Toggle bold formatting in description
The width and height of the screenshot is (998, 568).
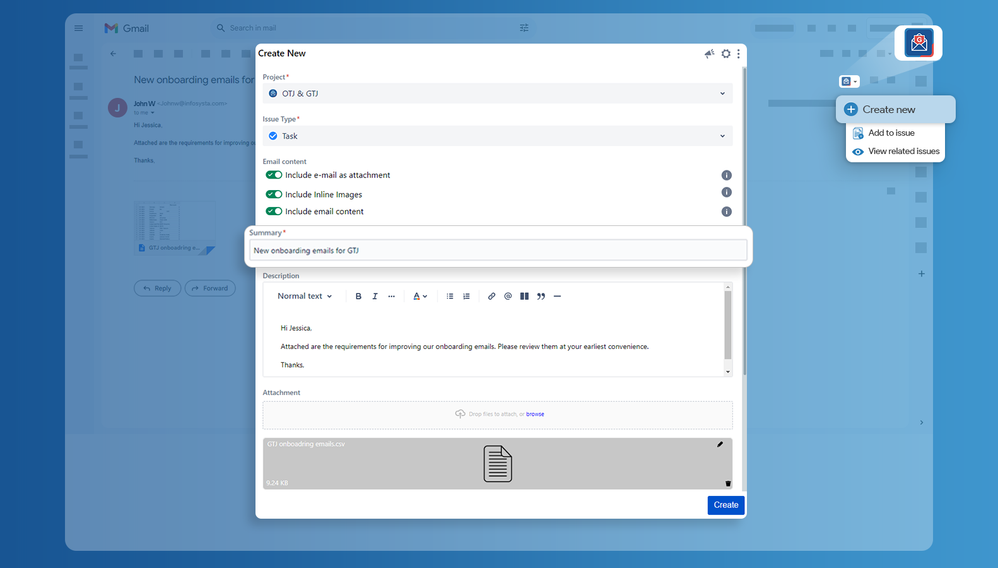coord(358,296)
